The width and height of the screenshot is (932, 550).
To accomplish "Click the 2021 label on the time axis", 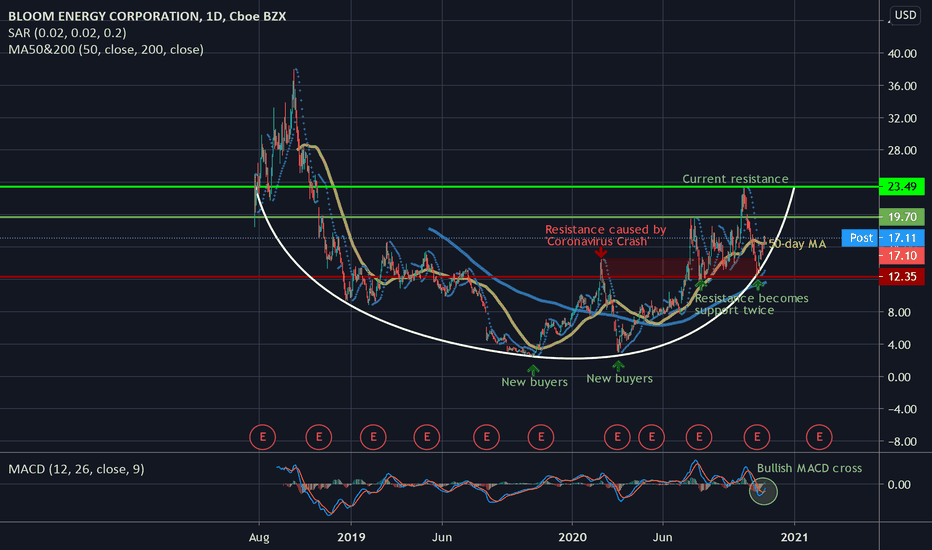I will pyautogui.click(x=794, y=538).
